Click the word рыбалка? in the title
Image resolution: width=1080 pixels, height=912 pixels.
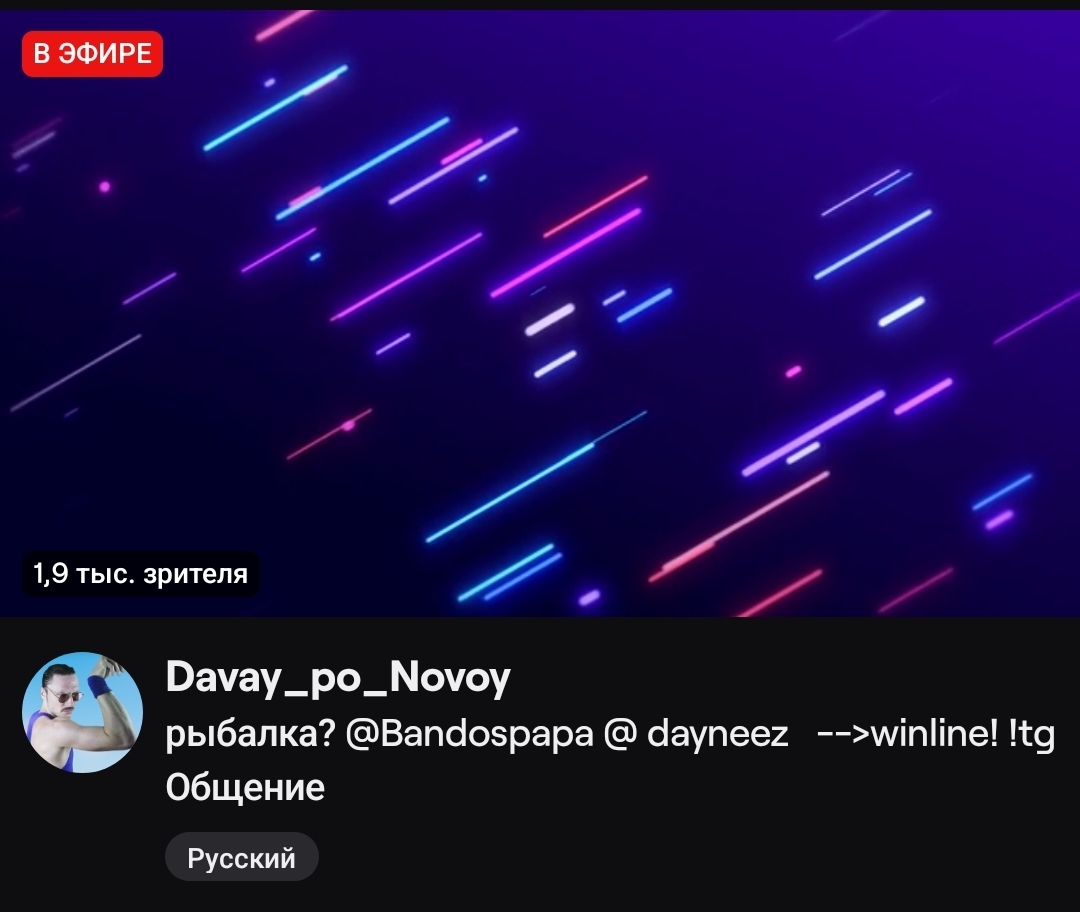(250, 734)
